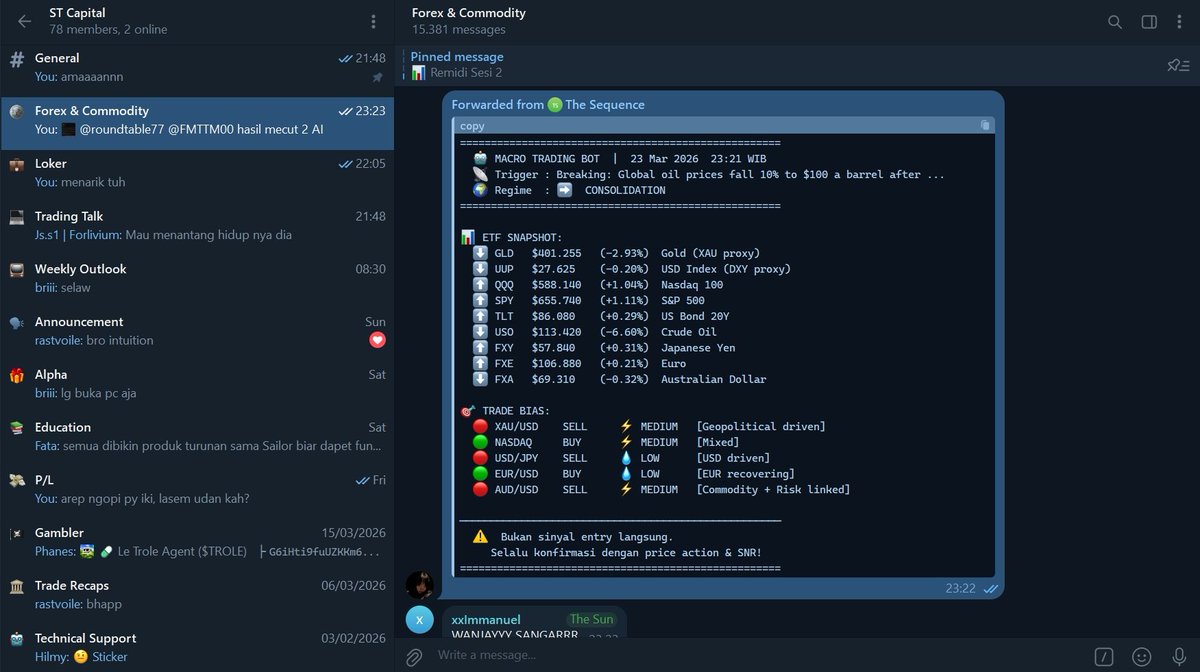Open xxlmmanuel's profile name
1200x672 pixels.
pyautogui.click(x=486, y=620)
